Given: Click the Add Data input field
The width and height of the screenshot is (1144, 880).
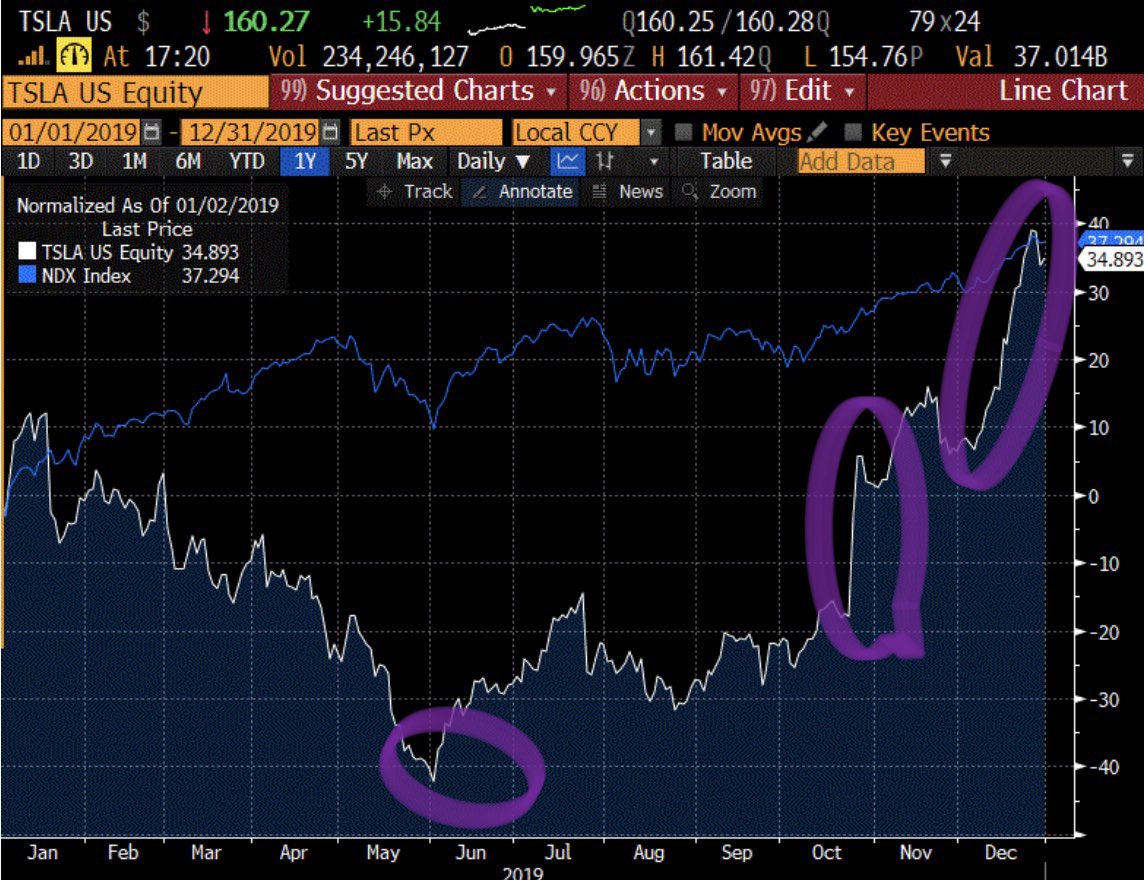Looking at the screenshot, I should tap(861, 161).
